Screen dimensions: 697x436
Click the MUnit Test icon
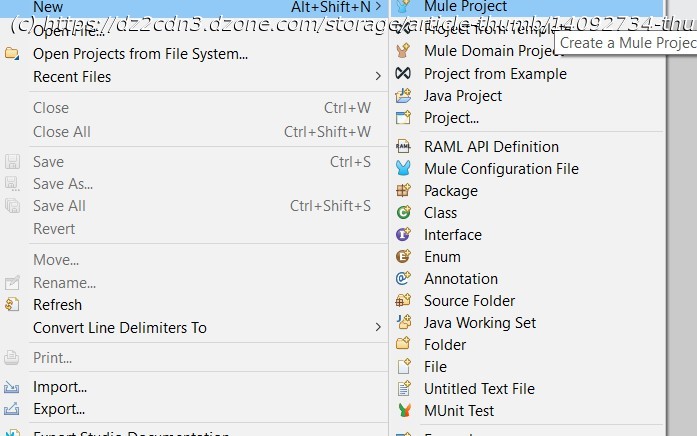(404, 410)
